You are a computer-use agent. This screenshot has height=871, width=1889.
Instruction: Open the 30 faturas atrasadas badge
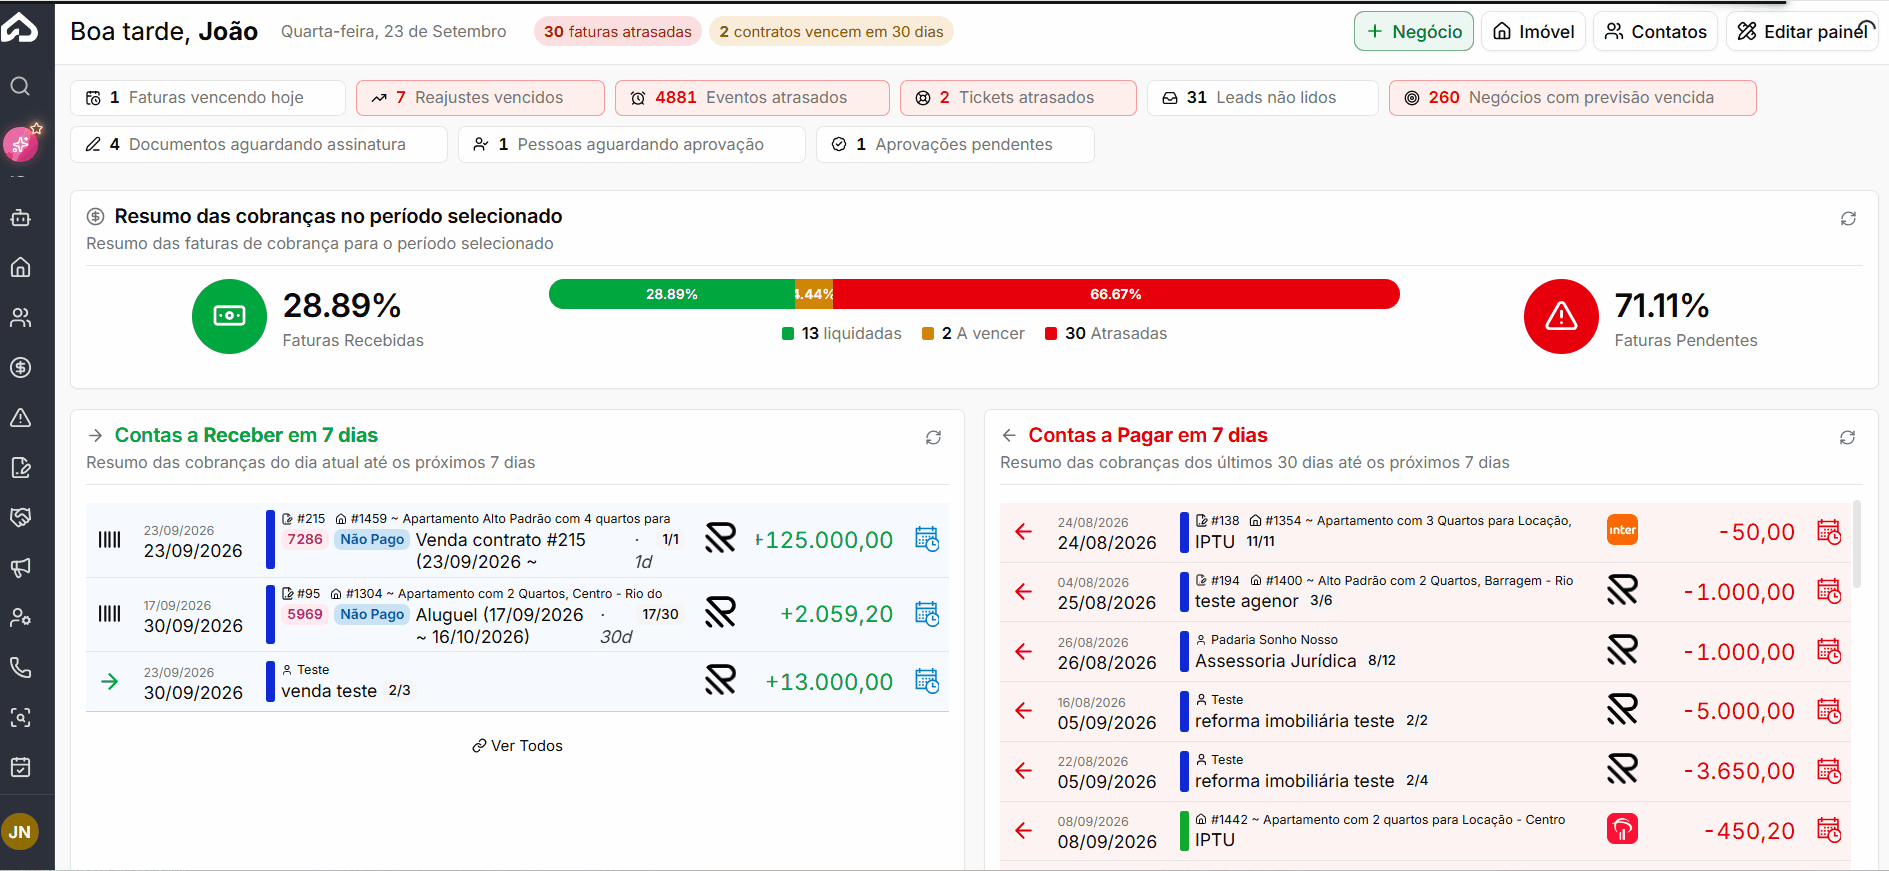point(618,32)
